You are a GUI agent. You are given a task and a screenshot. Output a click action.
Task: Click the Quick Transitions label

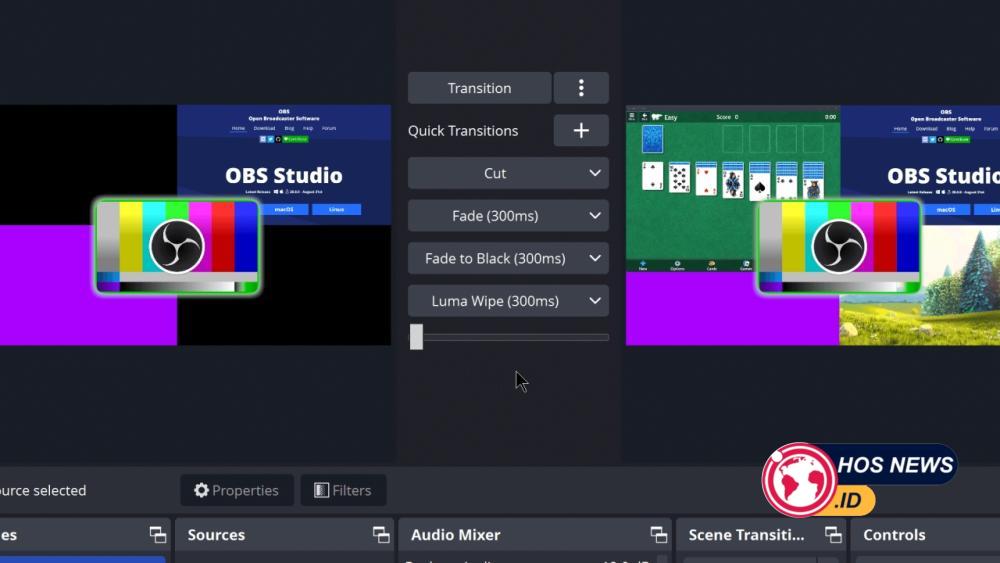pyautogui.click(x=463, y=131)
